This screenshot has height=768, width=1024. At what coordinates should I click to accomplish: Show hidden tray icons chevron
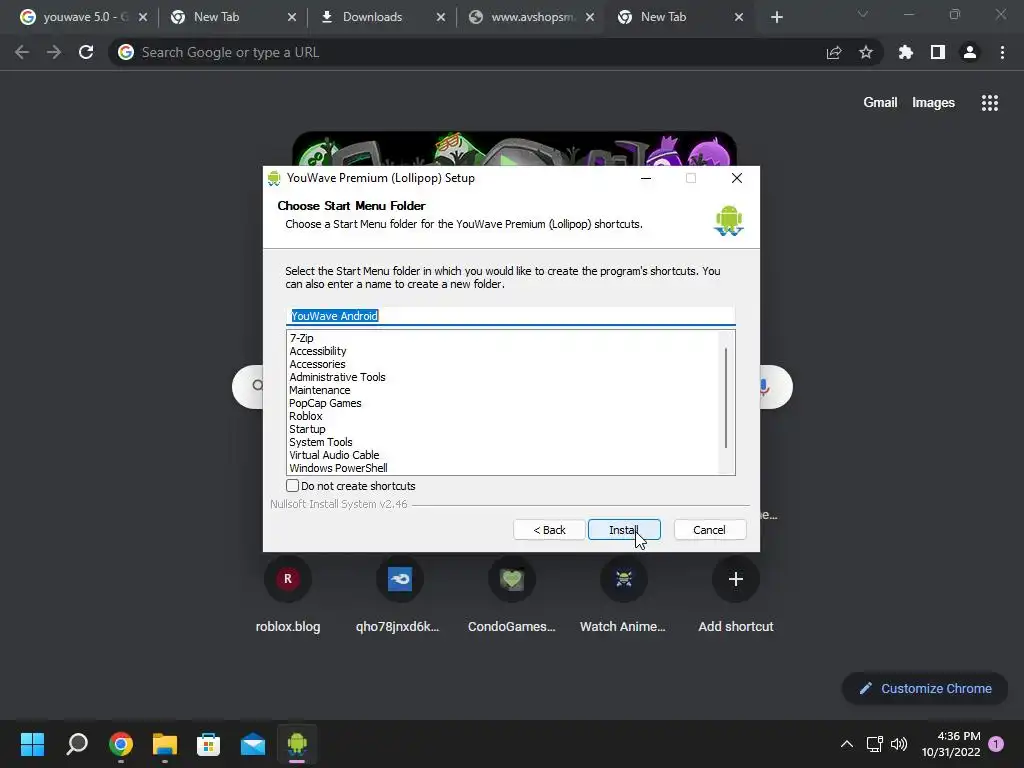tap(846, 744)
